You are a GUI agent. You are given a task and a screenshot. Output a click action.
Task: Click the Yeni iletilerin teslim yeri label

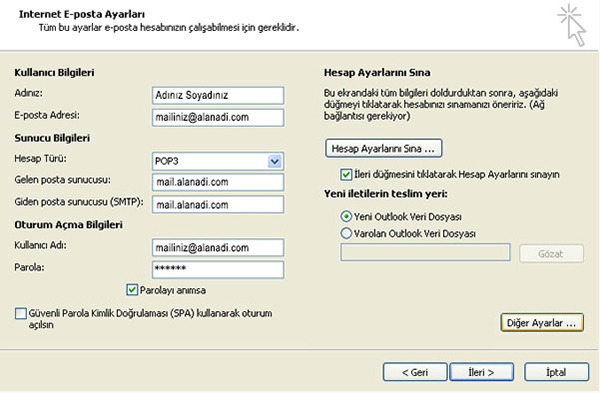386,194
